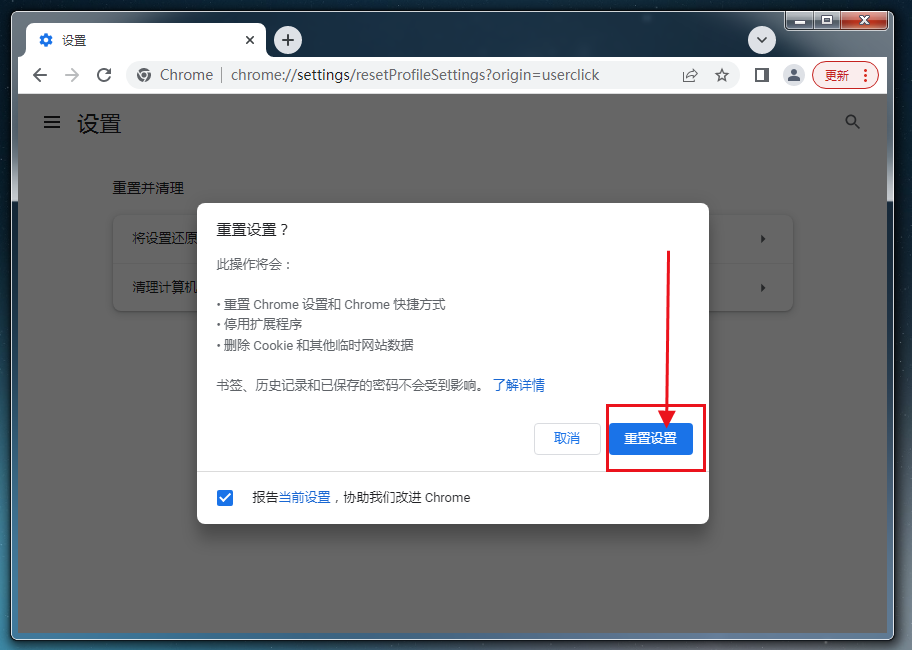Expand the 将设置还原 row arrow
This screenshot has width=912, height=650.
tap(763, 239)
